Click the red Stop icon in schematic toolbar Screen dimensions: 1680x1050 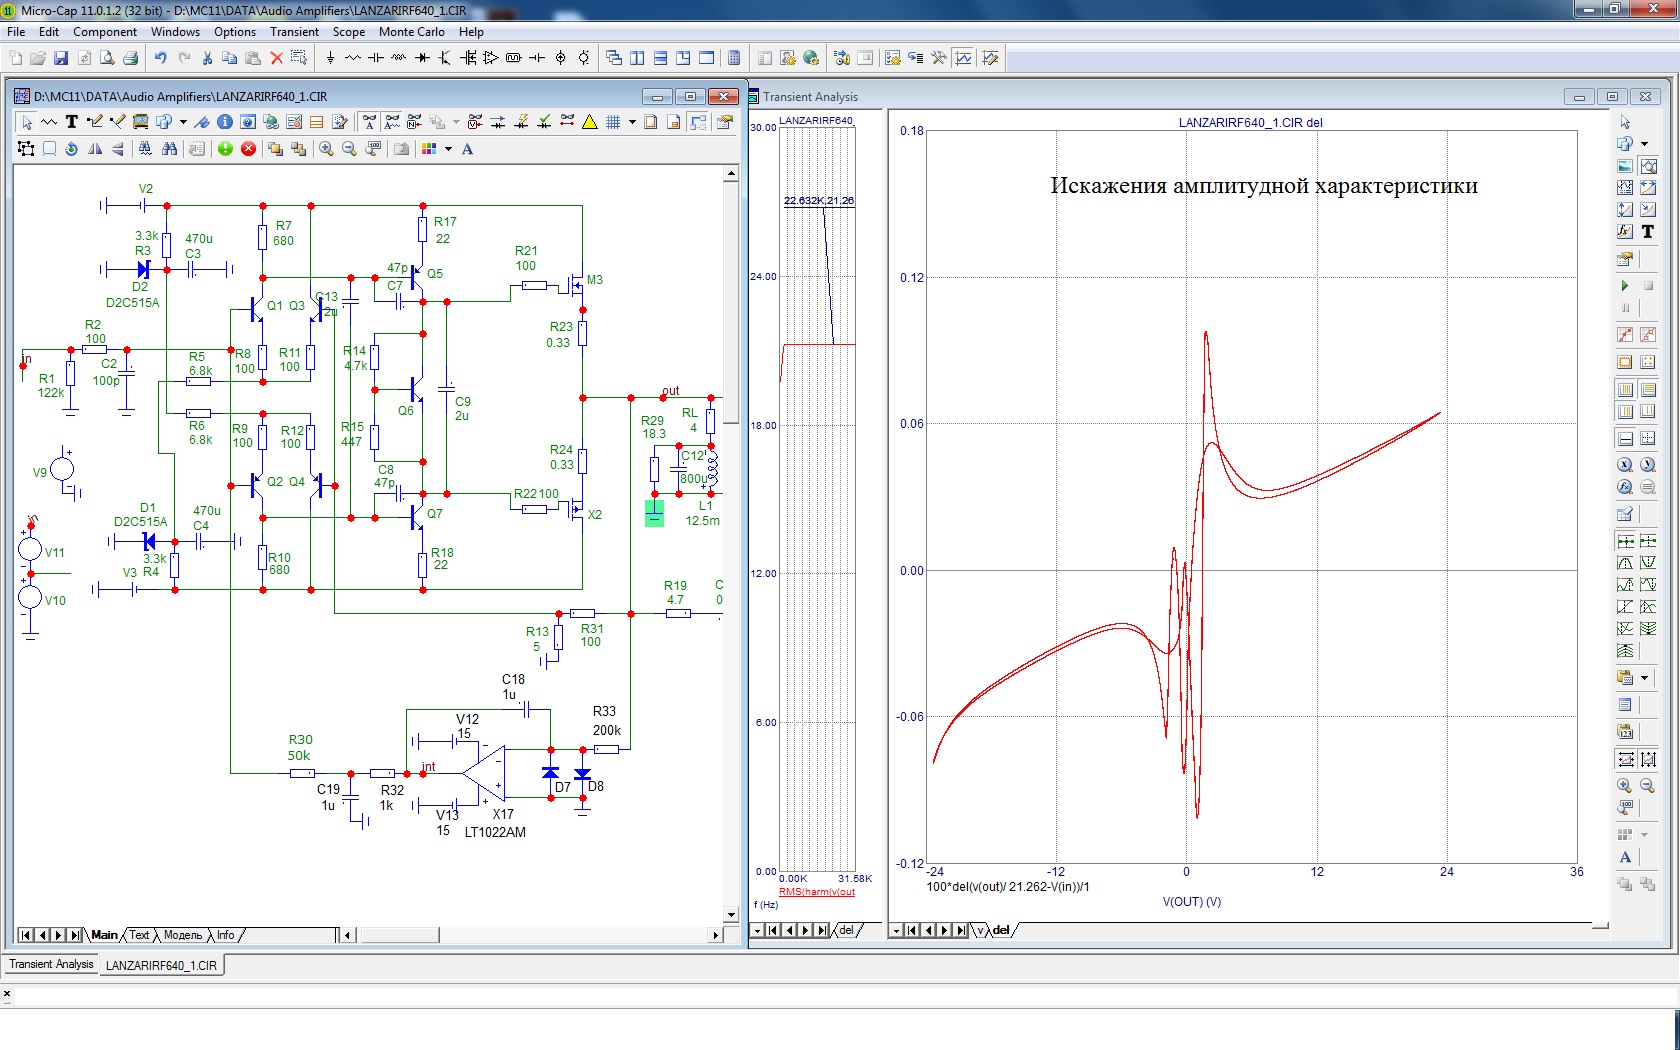pyautogui.click(x=248, y=149)
